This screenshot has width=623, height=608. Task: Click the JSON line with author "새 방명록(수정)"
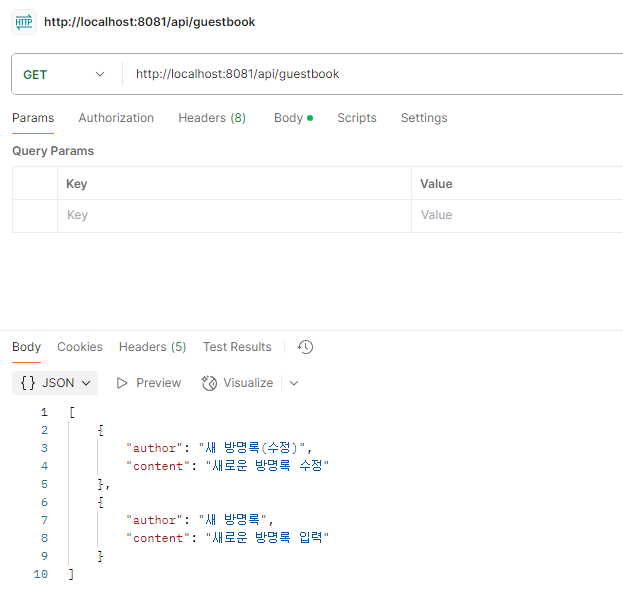pyautogui.click(x=219, y=448)
